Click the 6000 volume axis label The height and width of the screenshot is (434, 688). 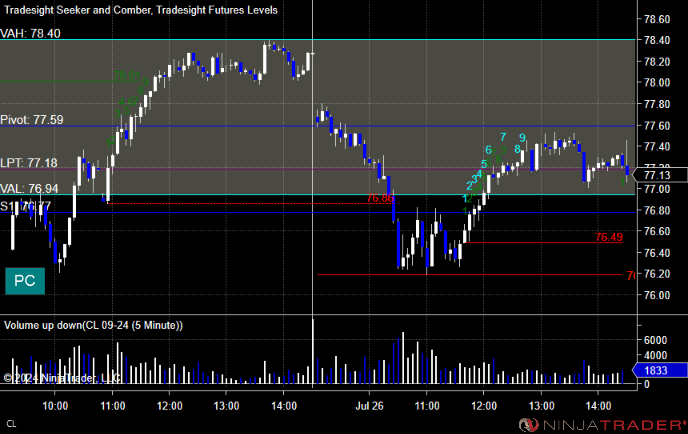click(x=656, y=340)
